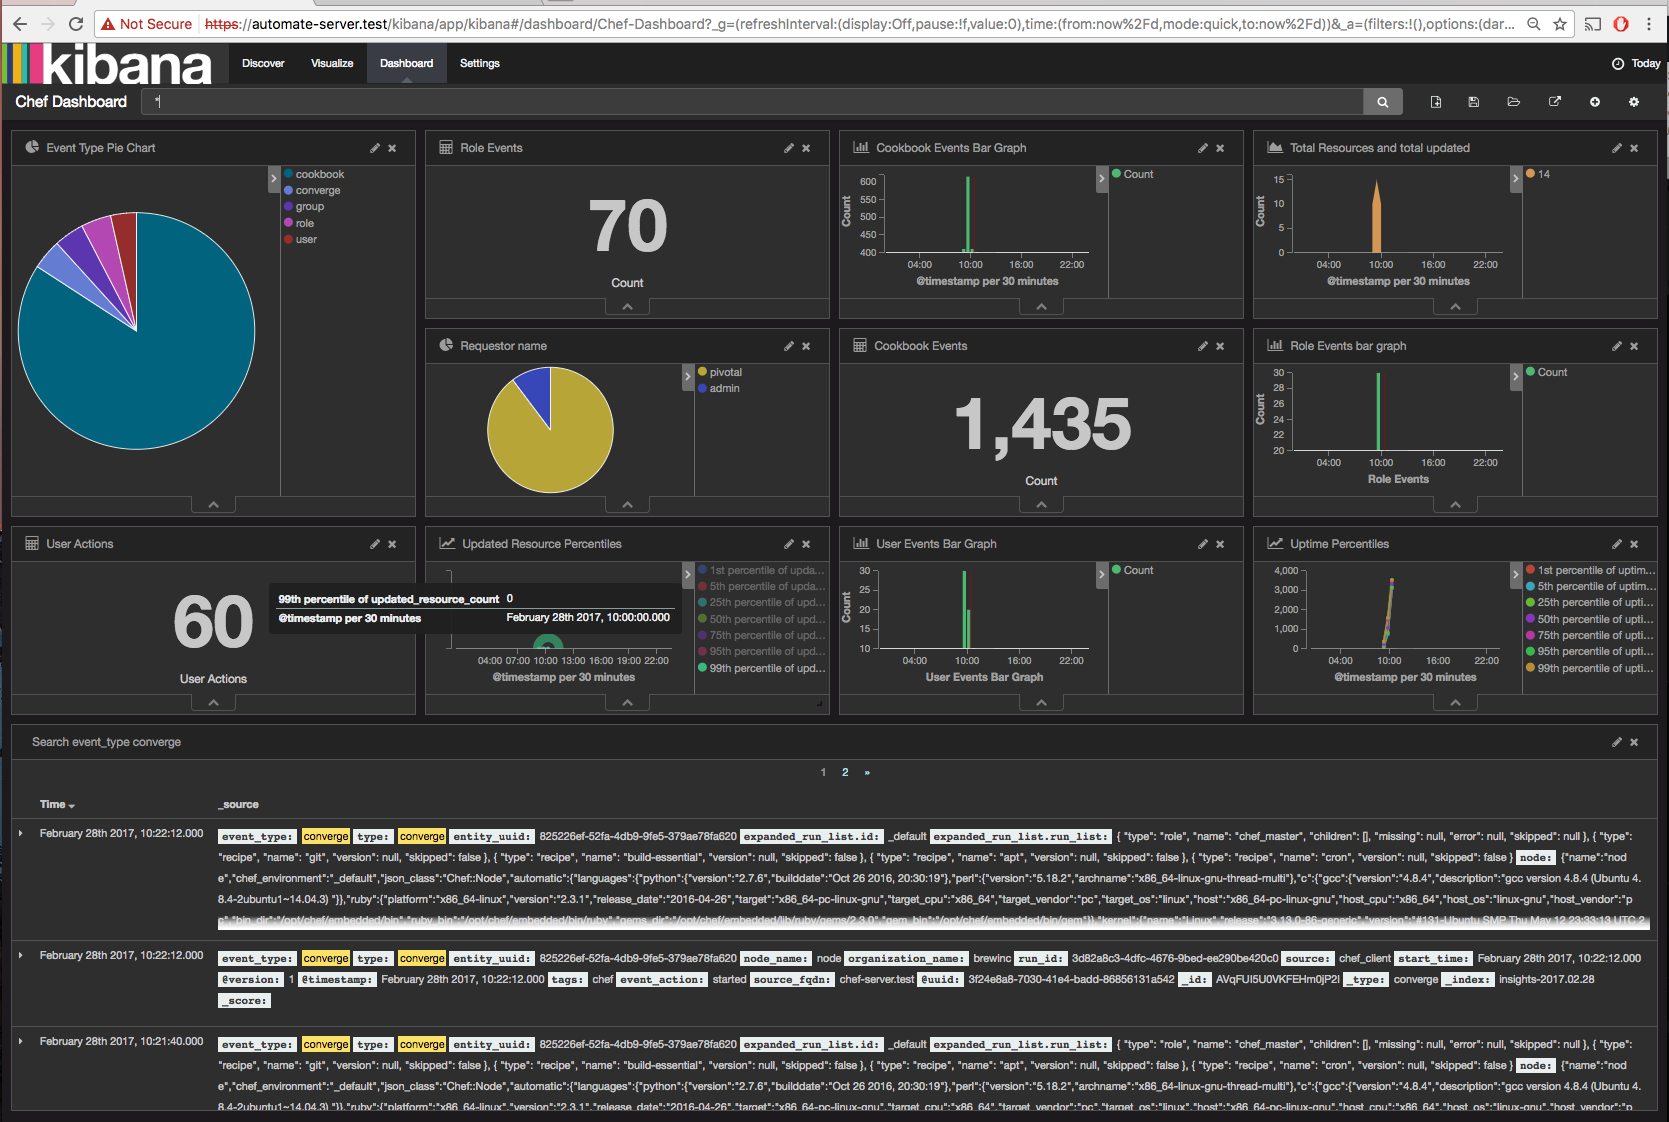
Task: Click the Load Saved Dashboard icon
Action: pos(1513,102)
